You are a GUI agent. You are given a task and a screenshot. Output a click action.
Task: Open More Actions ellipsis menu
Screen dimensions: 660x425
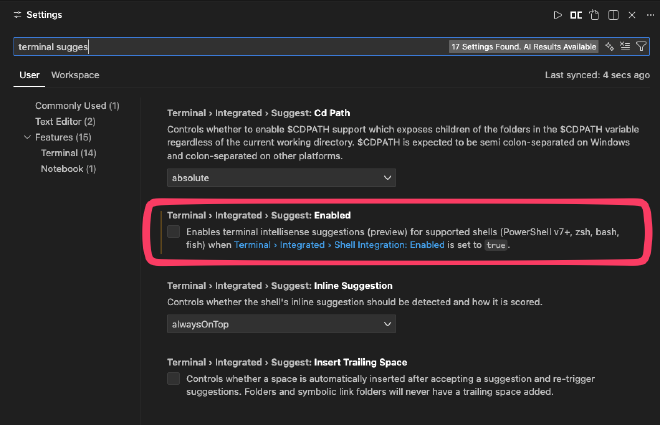[650, 15]
